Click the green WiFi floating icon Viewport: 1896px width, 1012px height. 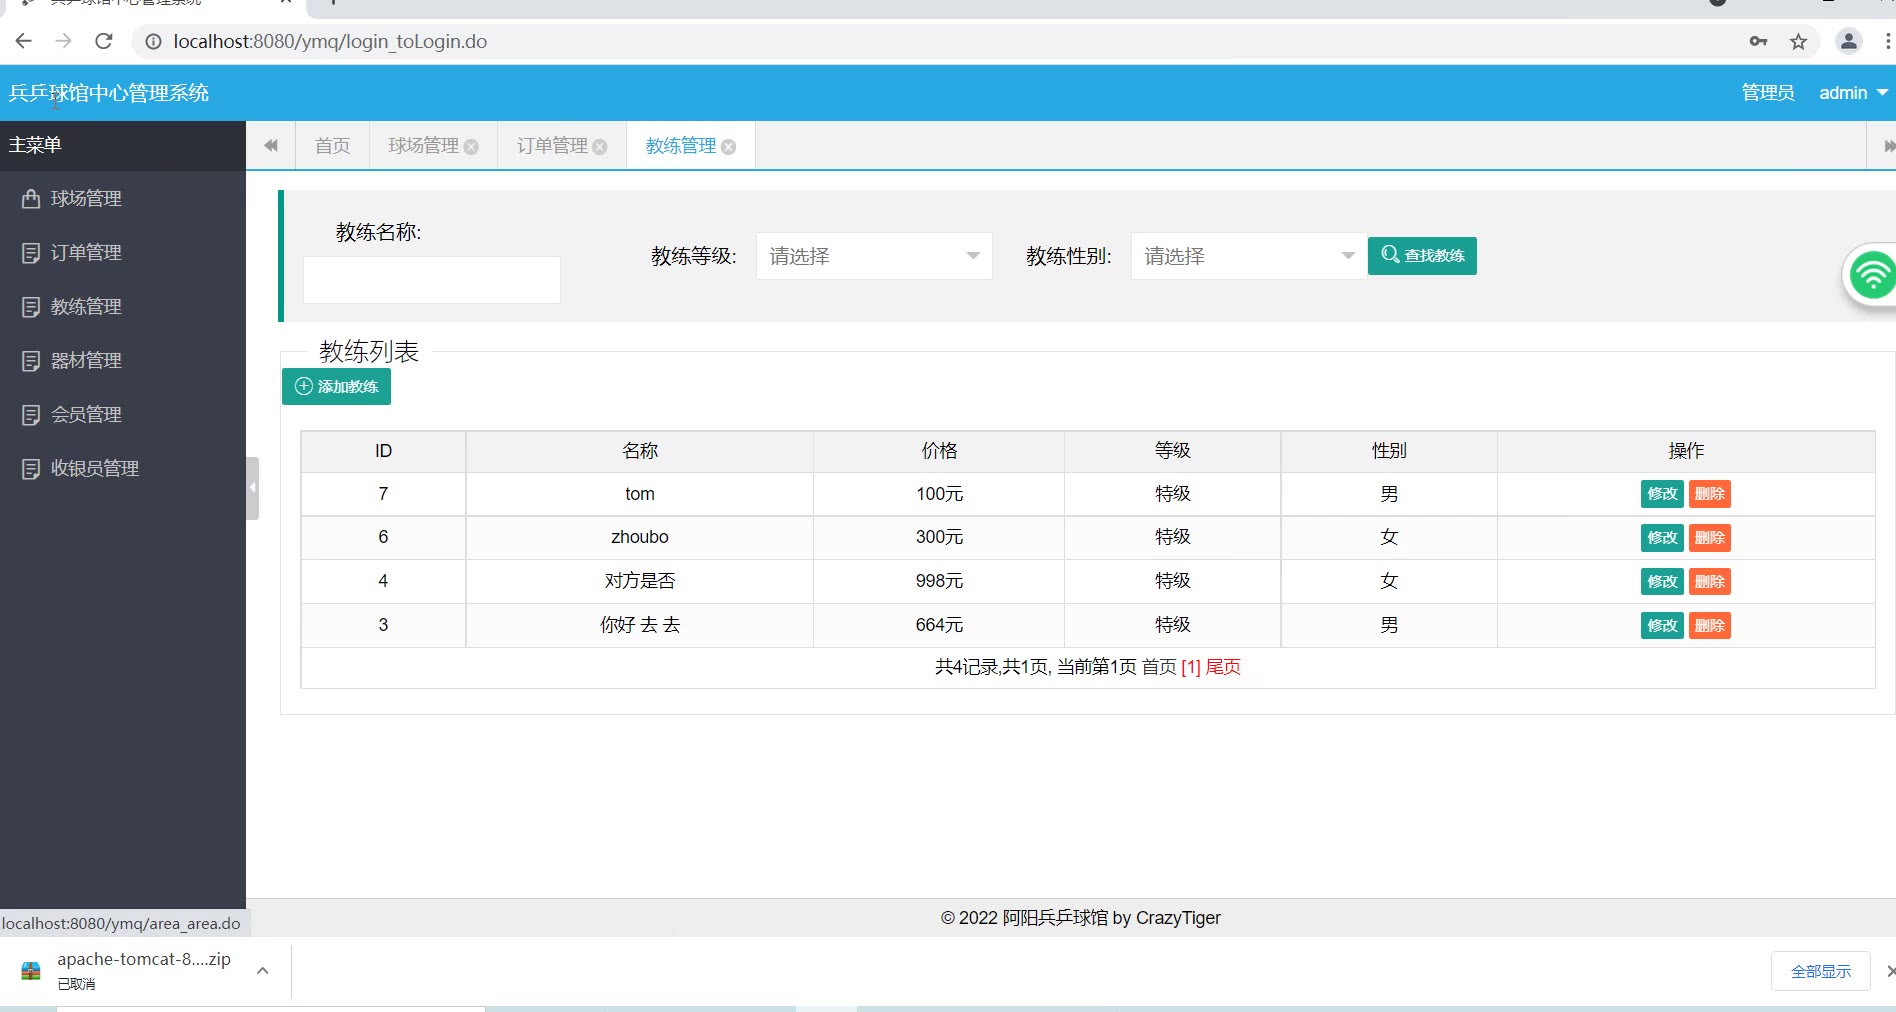1871,275
